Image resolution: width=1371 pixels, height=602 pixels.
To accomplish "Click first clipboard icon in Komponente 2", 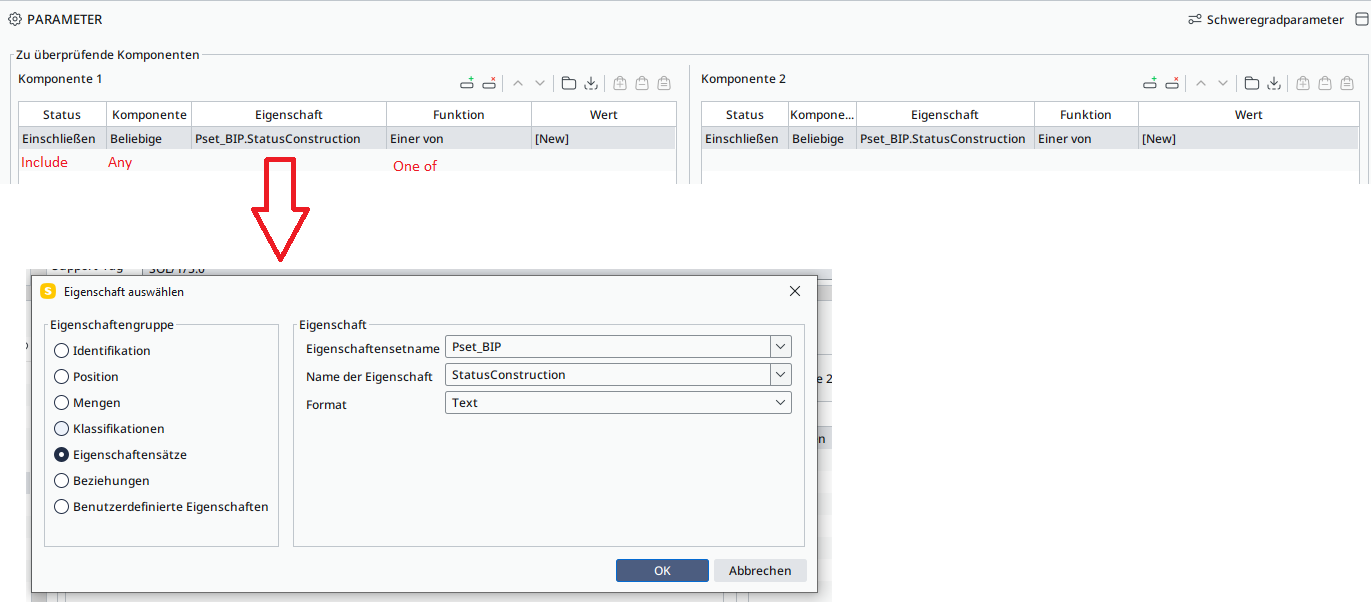I will [1303, 83].
